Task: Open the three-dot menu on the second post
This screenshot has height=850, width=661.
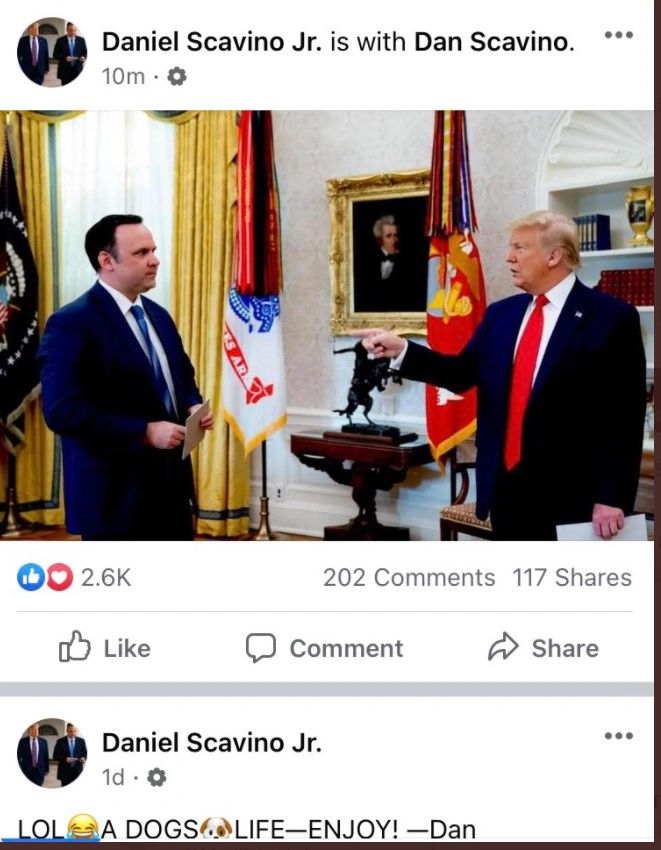Action: click(619, 736)
